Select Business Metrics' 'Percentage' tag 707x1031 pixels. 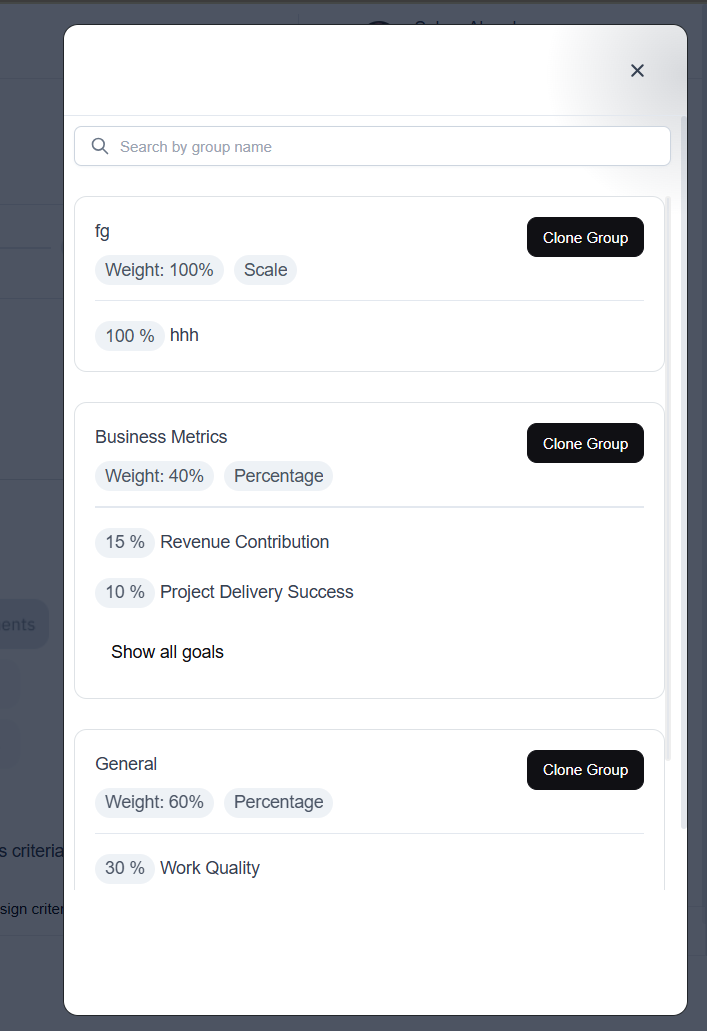click(278, 476)
